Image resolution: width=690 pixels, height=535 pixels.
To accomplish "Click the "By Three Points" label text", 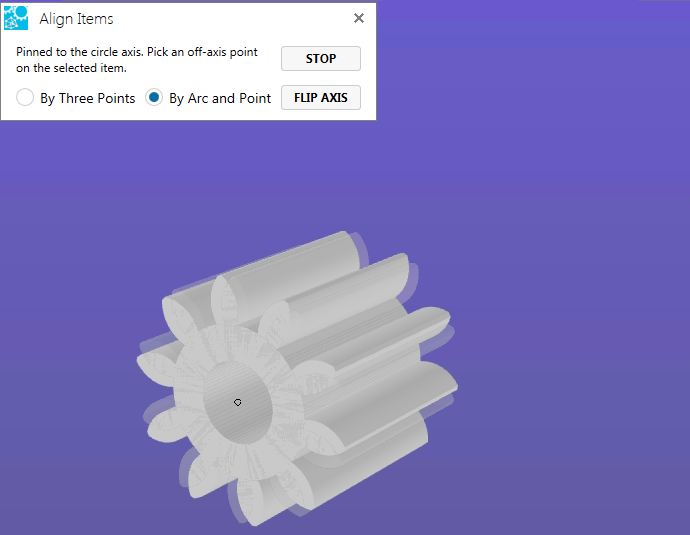I will pyautogui.click(x=87, y=98).
